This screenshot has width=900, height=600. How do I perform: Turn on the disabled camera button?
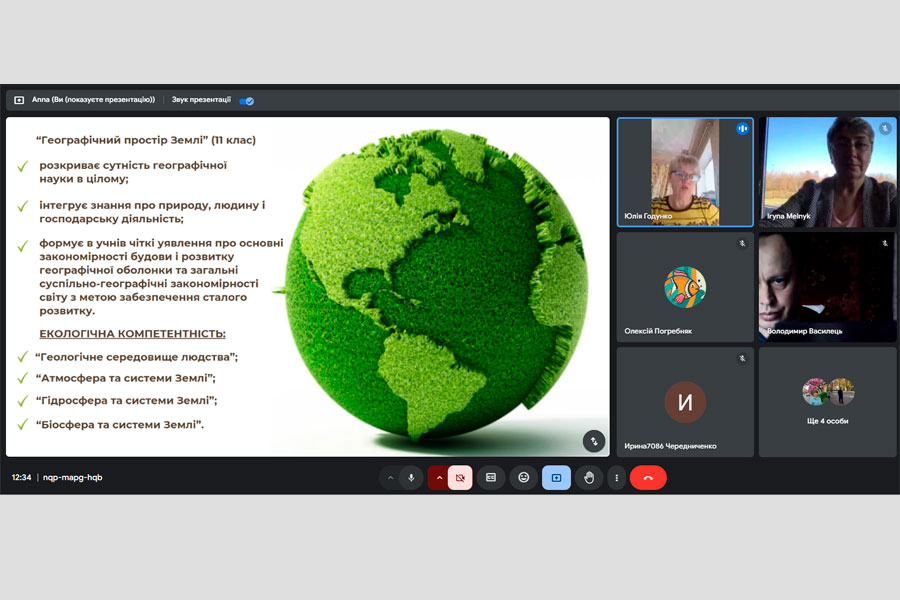460,478
